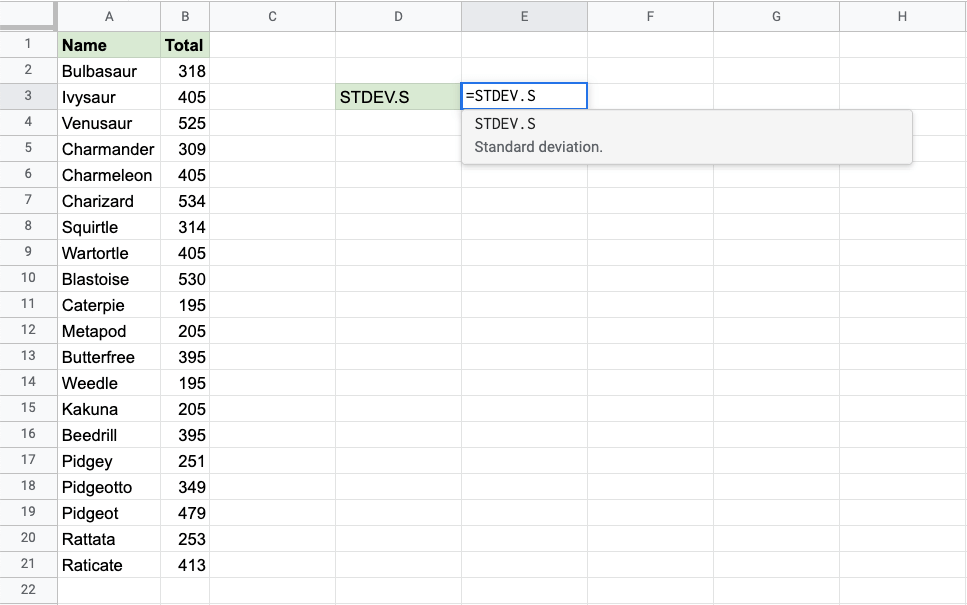
Task: Select column A header
Action: click(x=109, y=16)
